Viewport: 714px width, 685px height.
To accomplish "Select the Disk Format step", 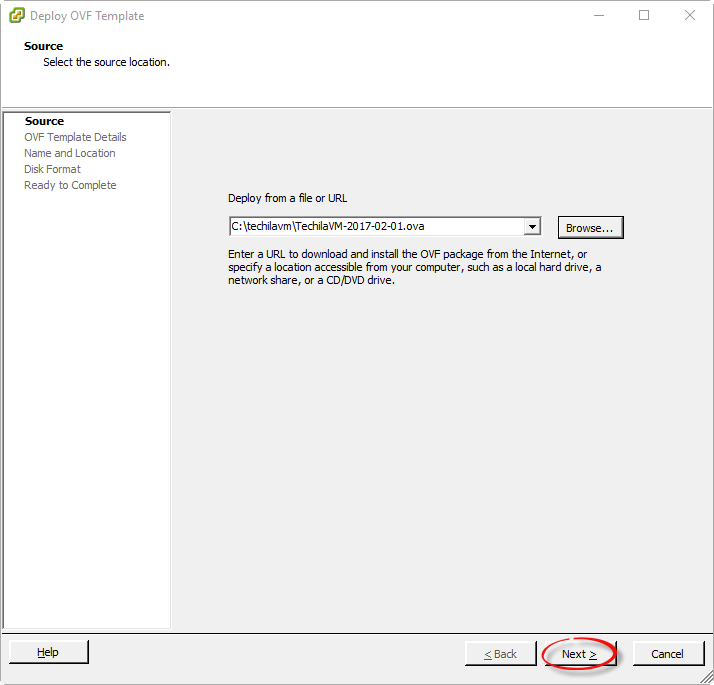I will (52, 169).
